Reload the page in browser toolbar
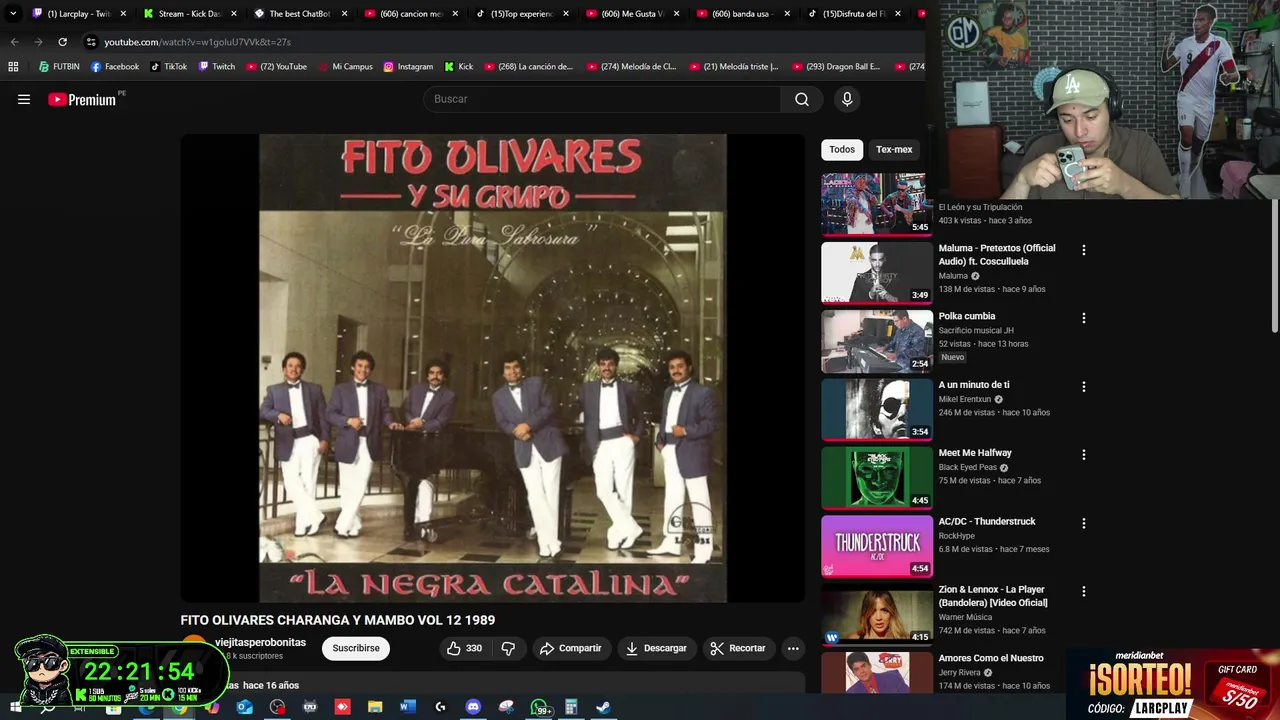This screenshot has width=1280, height=720. coord(62,42)
